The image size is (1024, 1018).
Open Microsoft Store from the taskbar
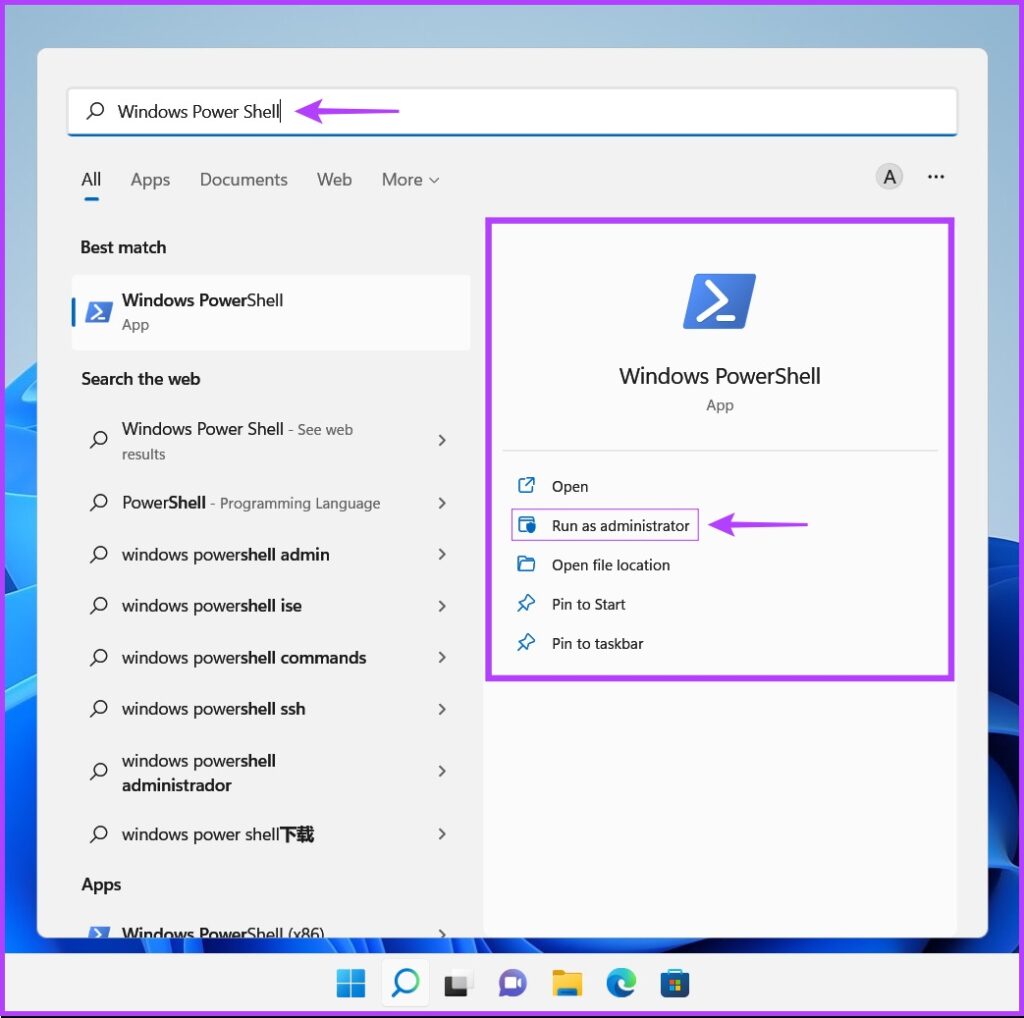pyautogui.click(x=675, y=984)
